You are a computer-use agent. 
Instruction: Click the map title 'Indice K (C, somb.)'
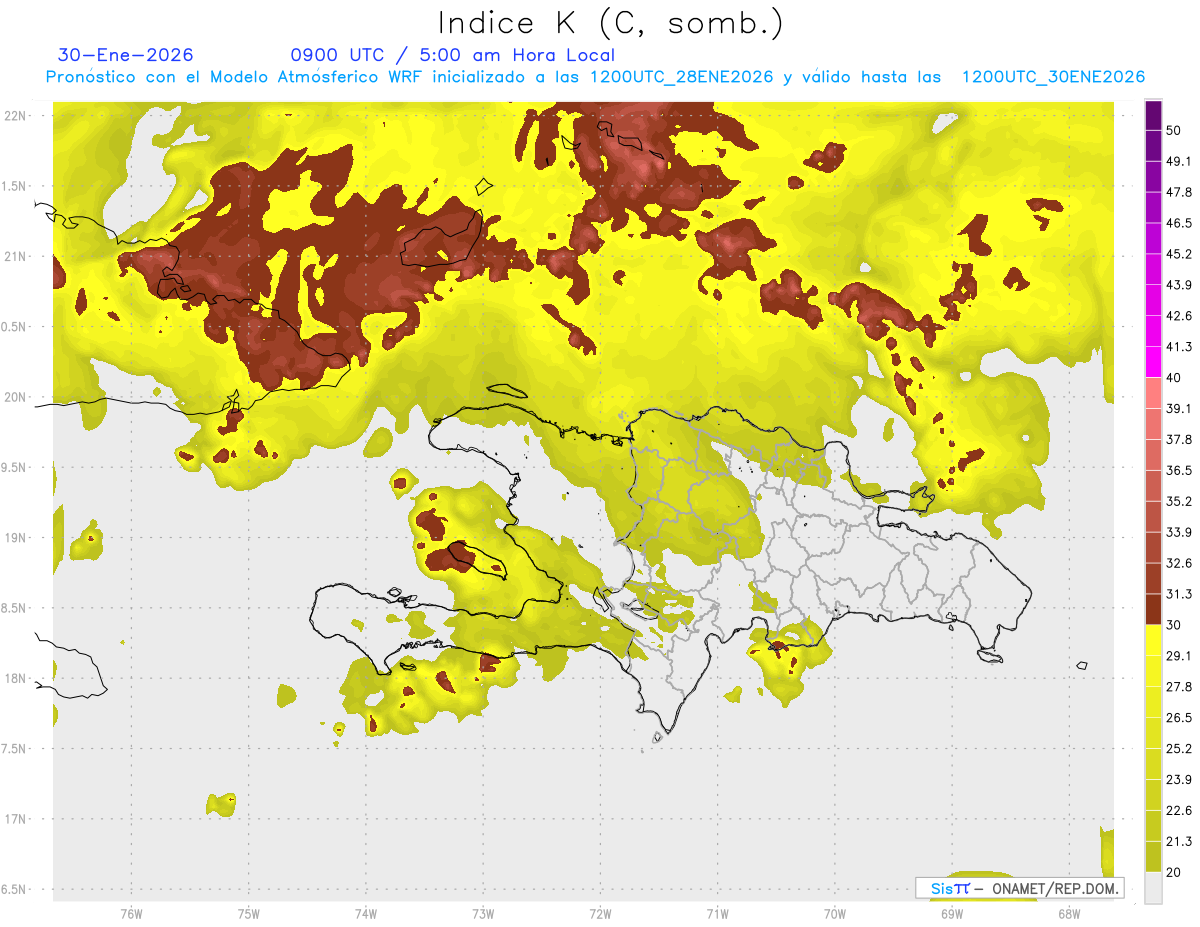click(611, 23)
